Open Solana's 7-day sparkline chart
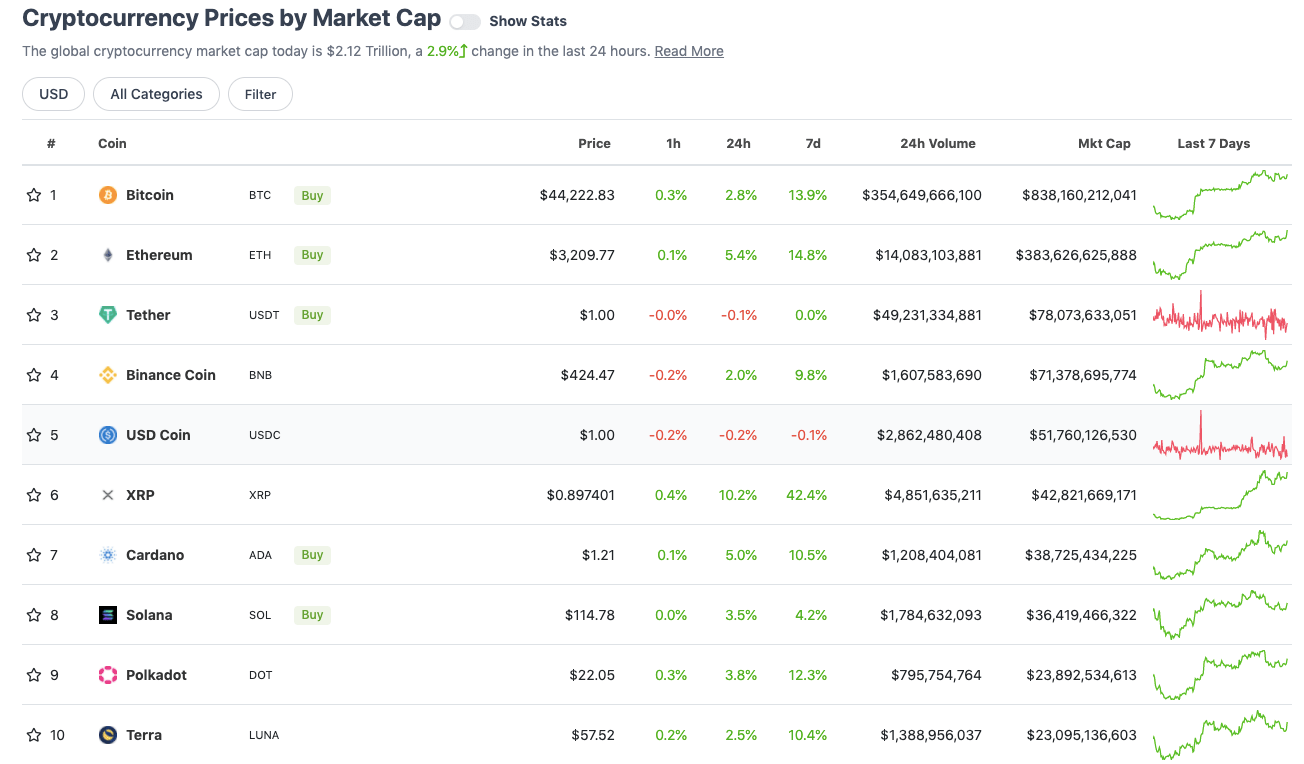This screenshot has width=1304, height=764. tap(1220, 615)
